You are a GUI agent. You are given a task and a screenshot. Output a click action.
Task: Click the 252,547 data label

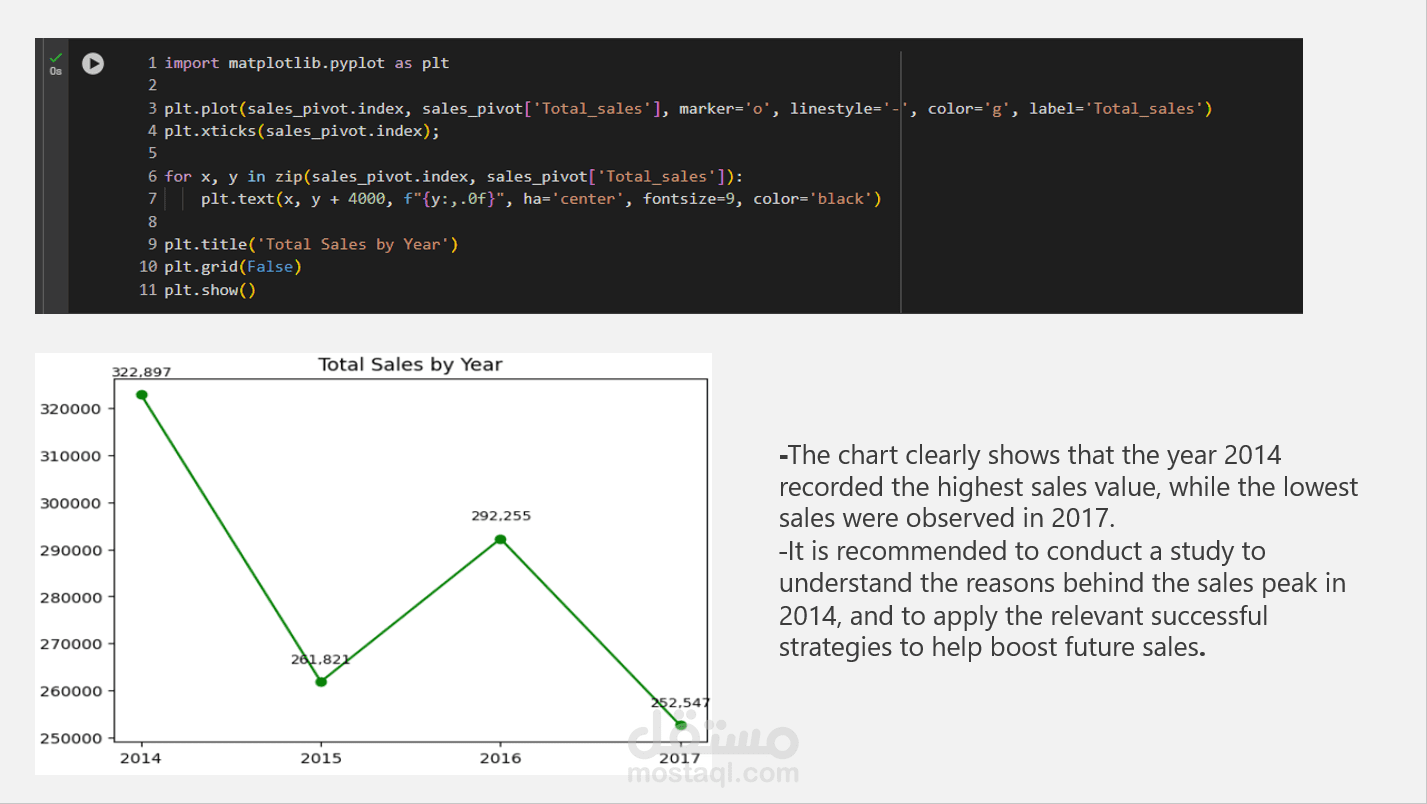(x=681, y=703)
